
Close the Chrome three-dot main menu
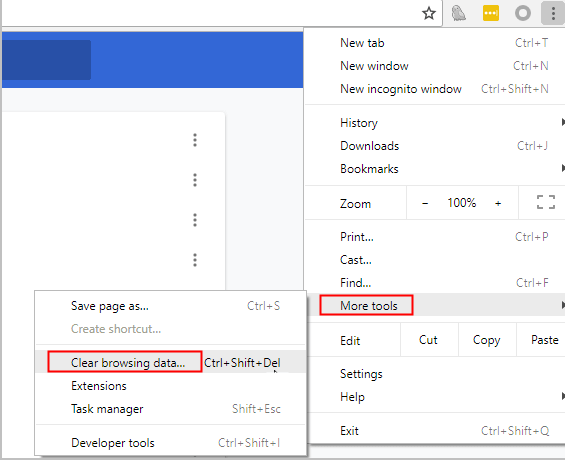pyautogui.click(x=553, y=13)
